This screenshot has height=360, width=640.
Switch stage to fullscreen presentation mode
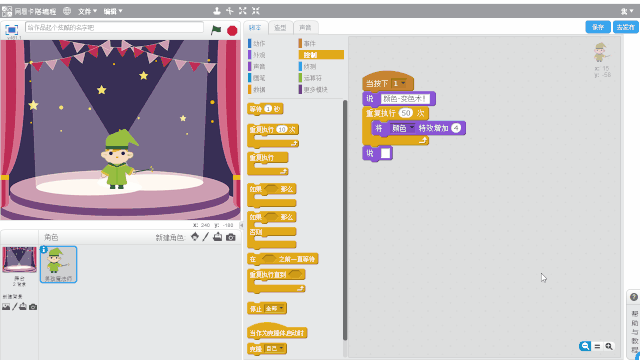click(11, 30)
